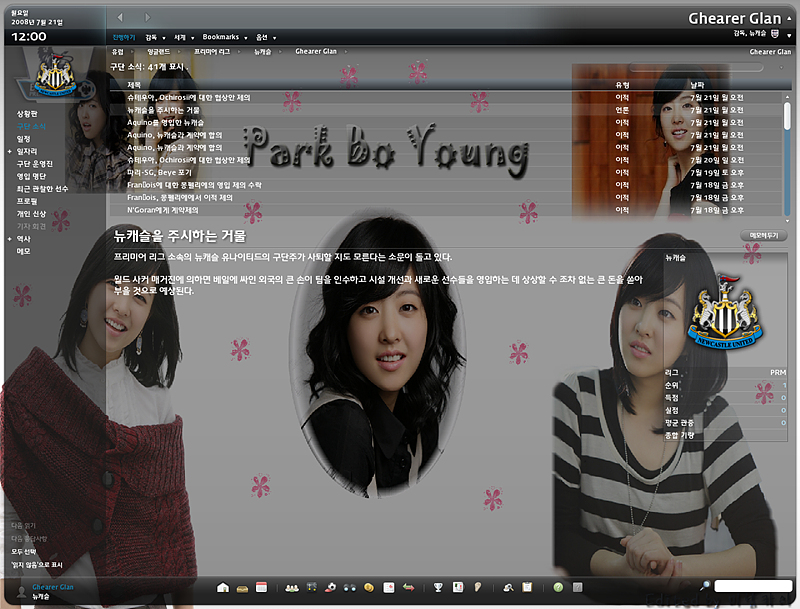The image size is (800, 609).
Task: Open the 감독 menu in top bar
Action: pyautogui.click(x=153, y=37)
